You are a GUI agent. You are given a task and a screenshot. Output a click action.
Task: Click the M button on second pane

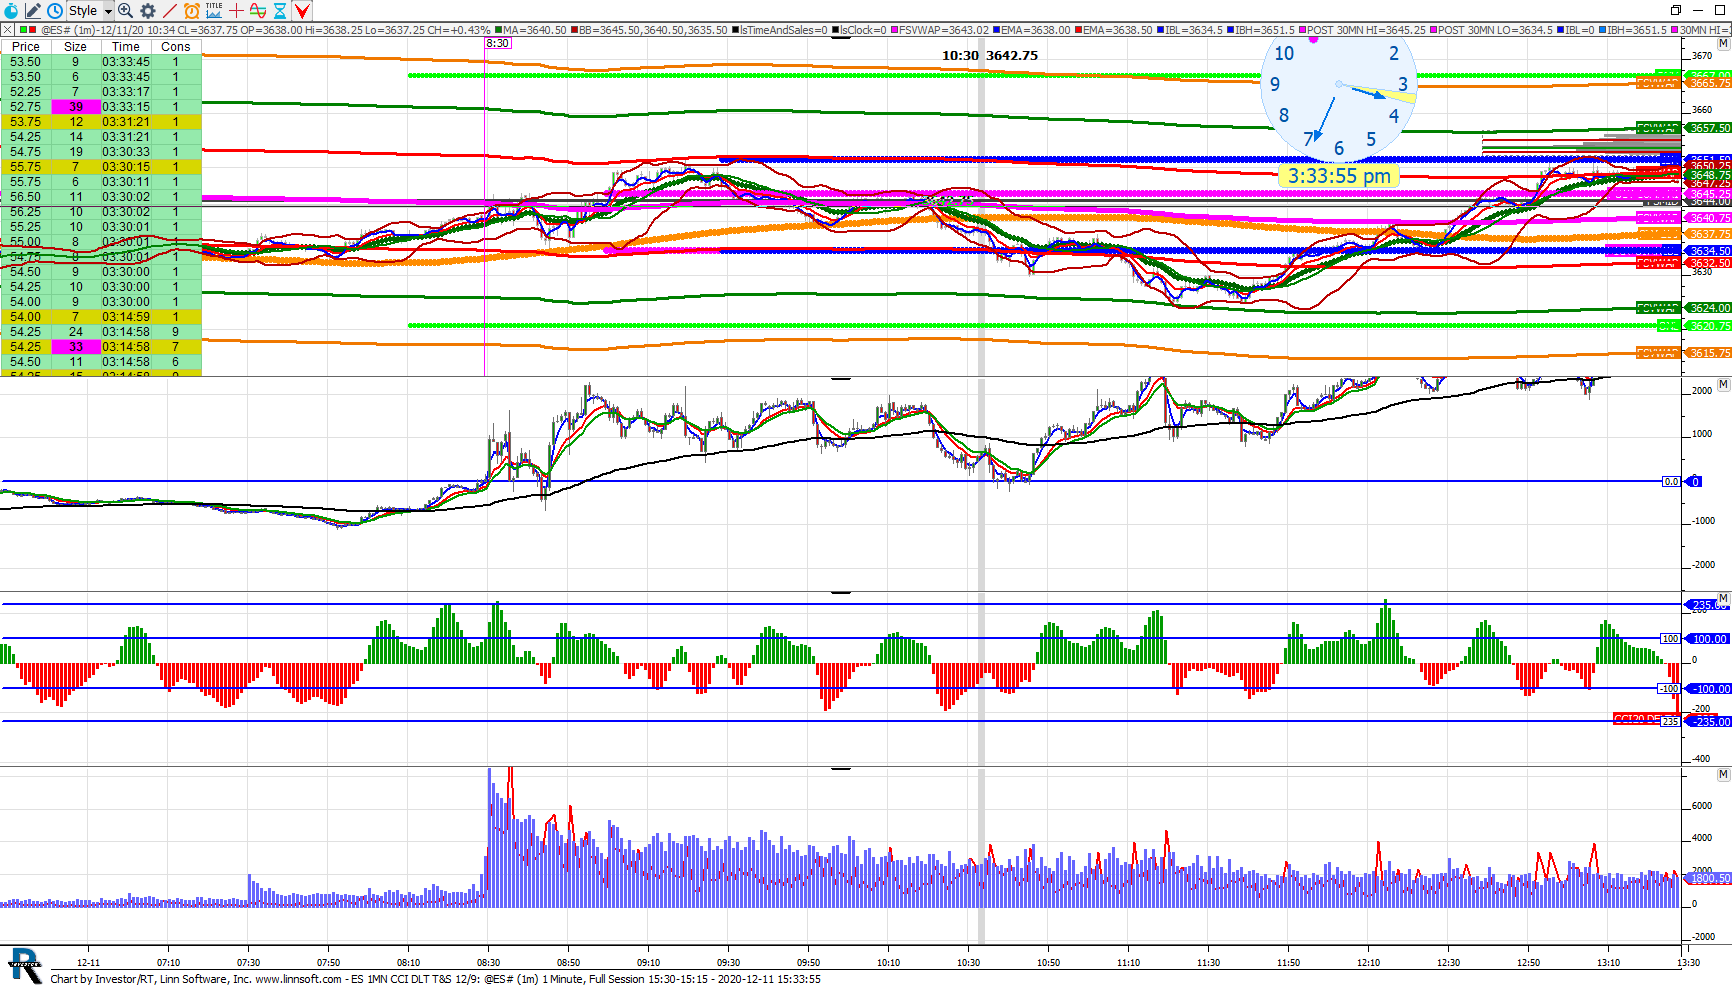1723,384
